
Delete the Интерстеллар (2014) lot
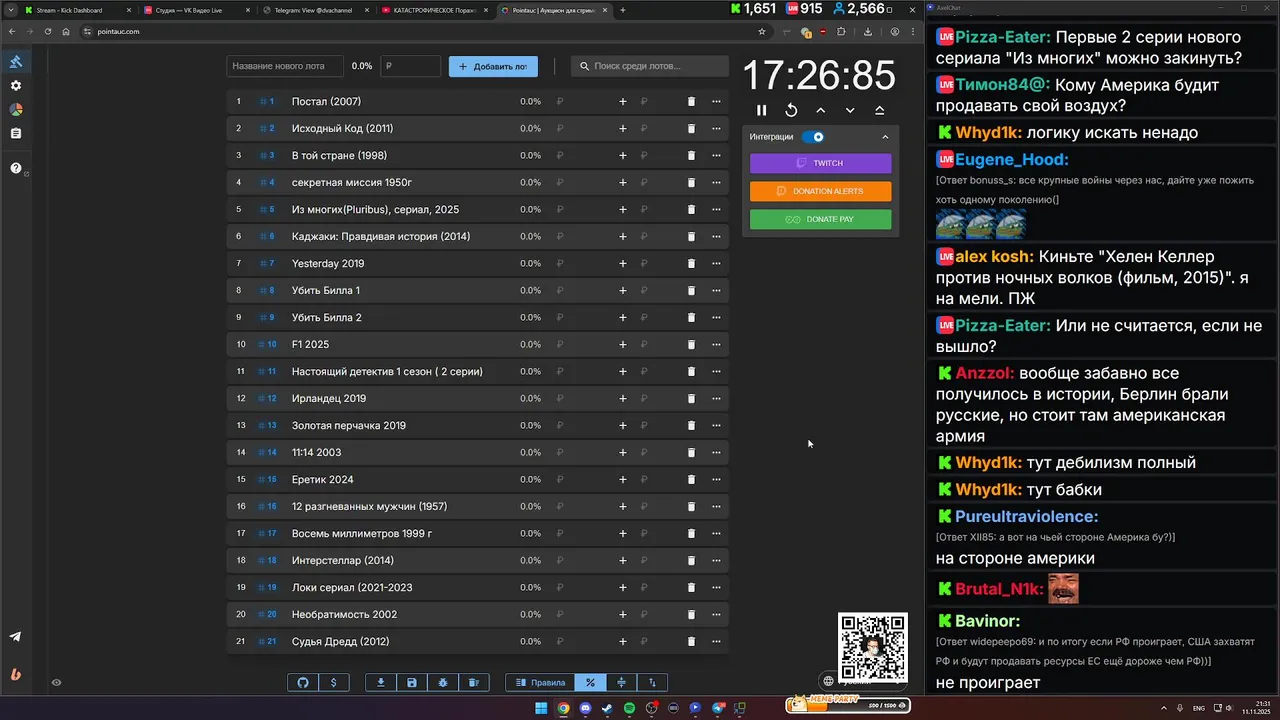click(691, 561)
